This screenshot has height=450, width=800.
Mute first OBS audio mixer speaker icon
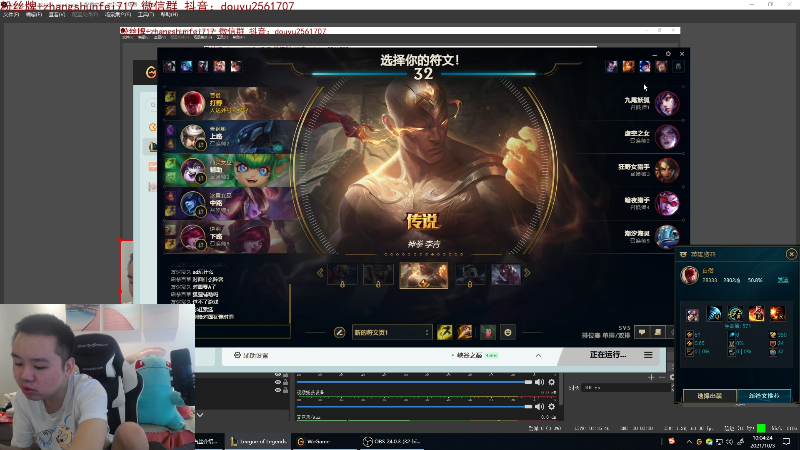539,382
